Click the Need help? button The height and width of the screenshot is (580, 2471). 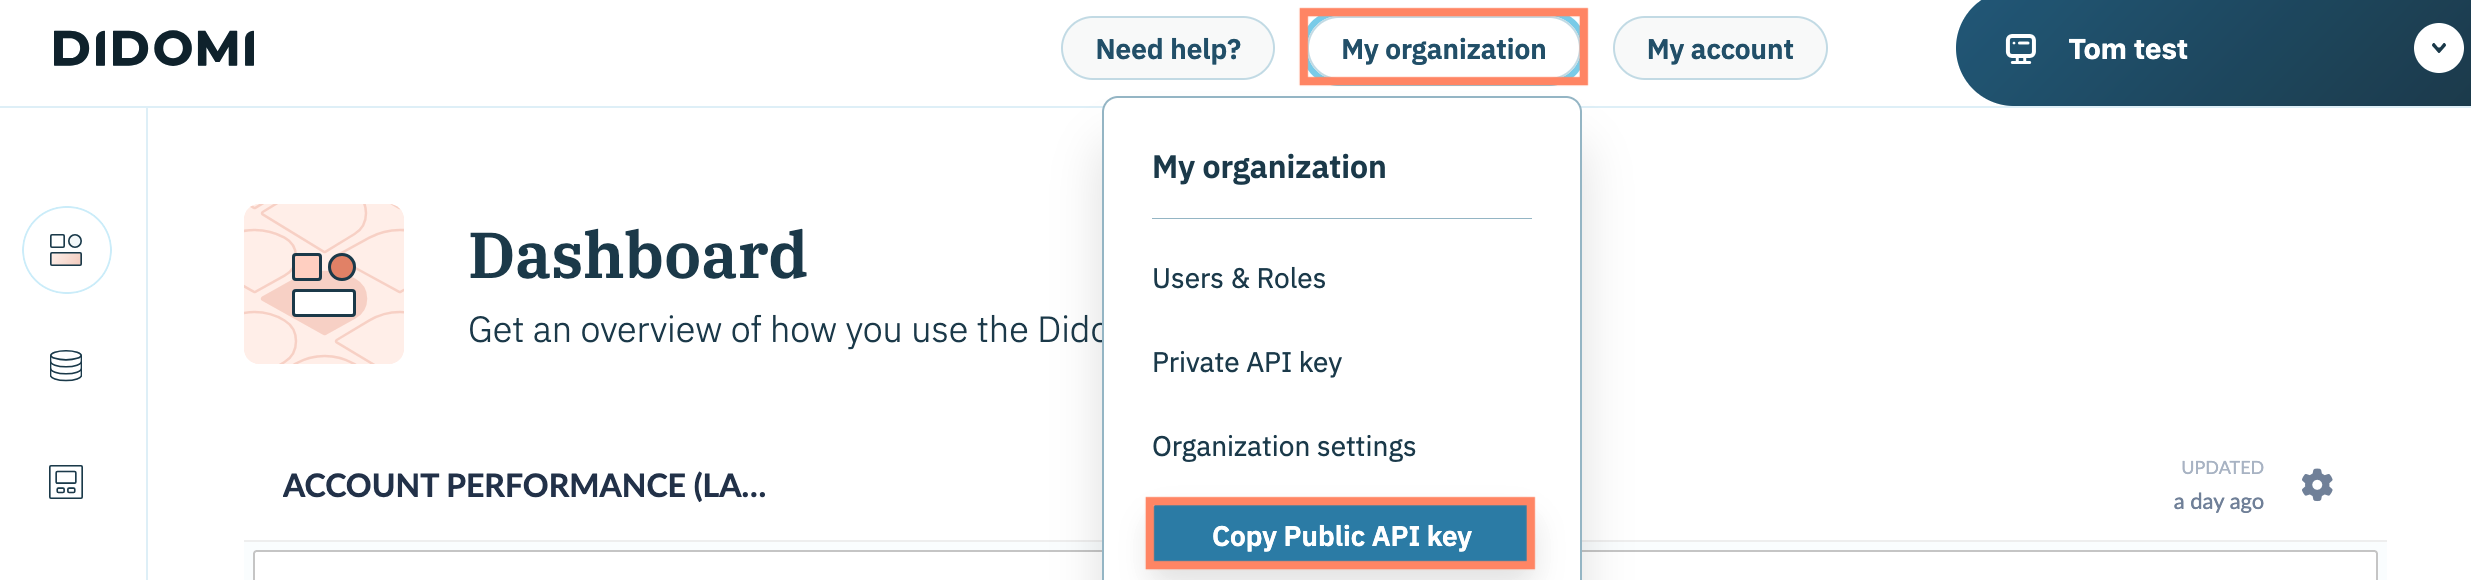[x=1167, y=49]
